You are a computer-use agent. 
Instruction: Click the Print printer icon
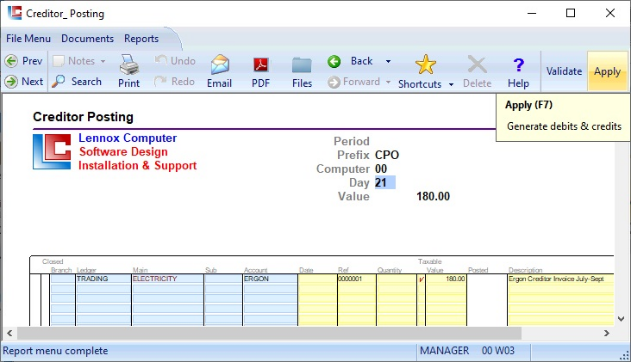[129, 64]
